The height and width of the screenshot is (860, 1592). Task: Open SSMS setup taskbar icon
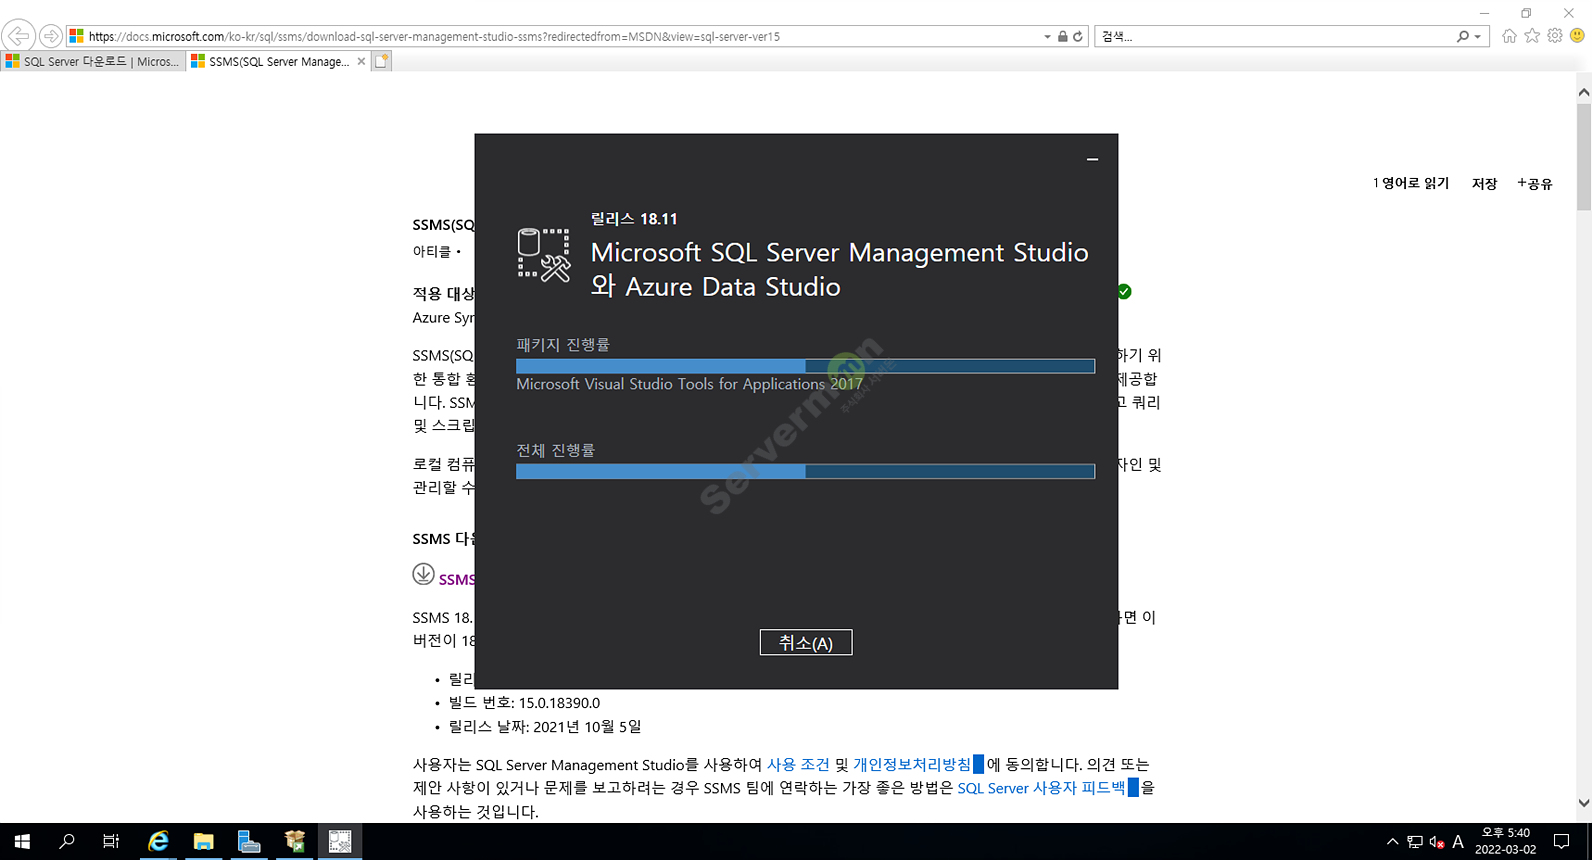coord(340,842)
